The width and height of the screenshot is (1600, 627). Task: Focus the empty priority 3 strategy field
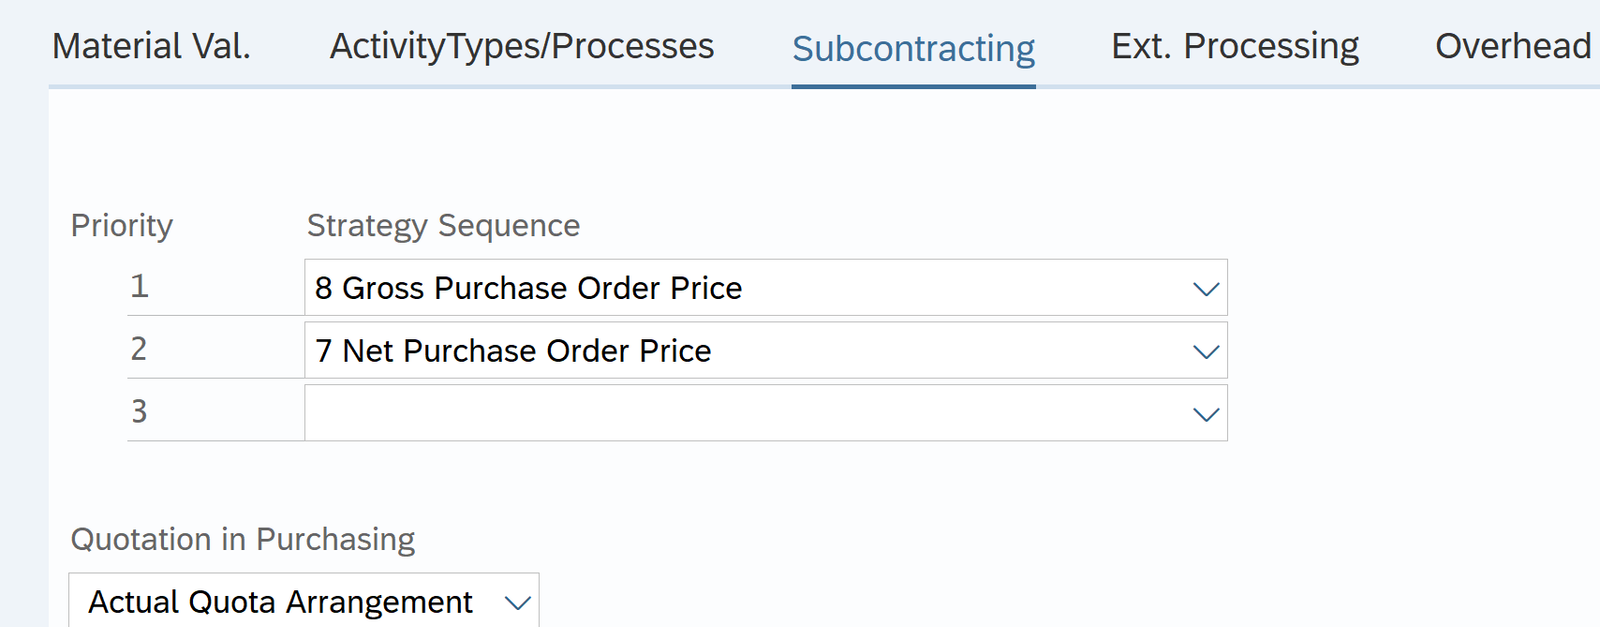700,413
